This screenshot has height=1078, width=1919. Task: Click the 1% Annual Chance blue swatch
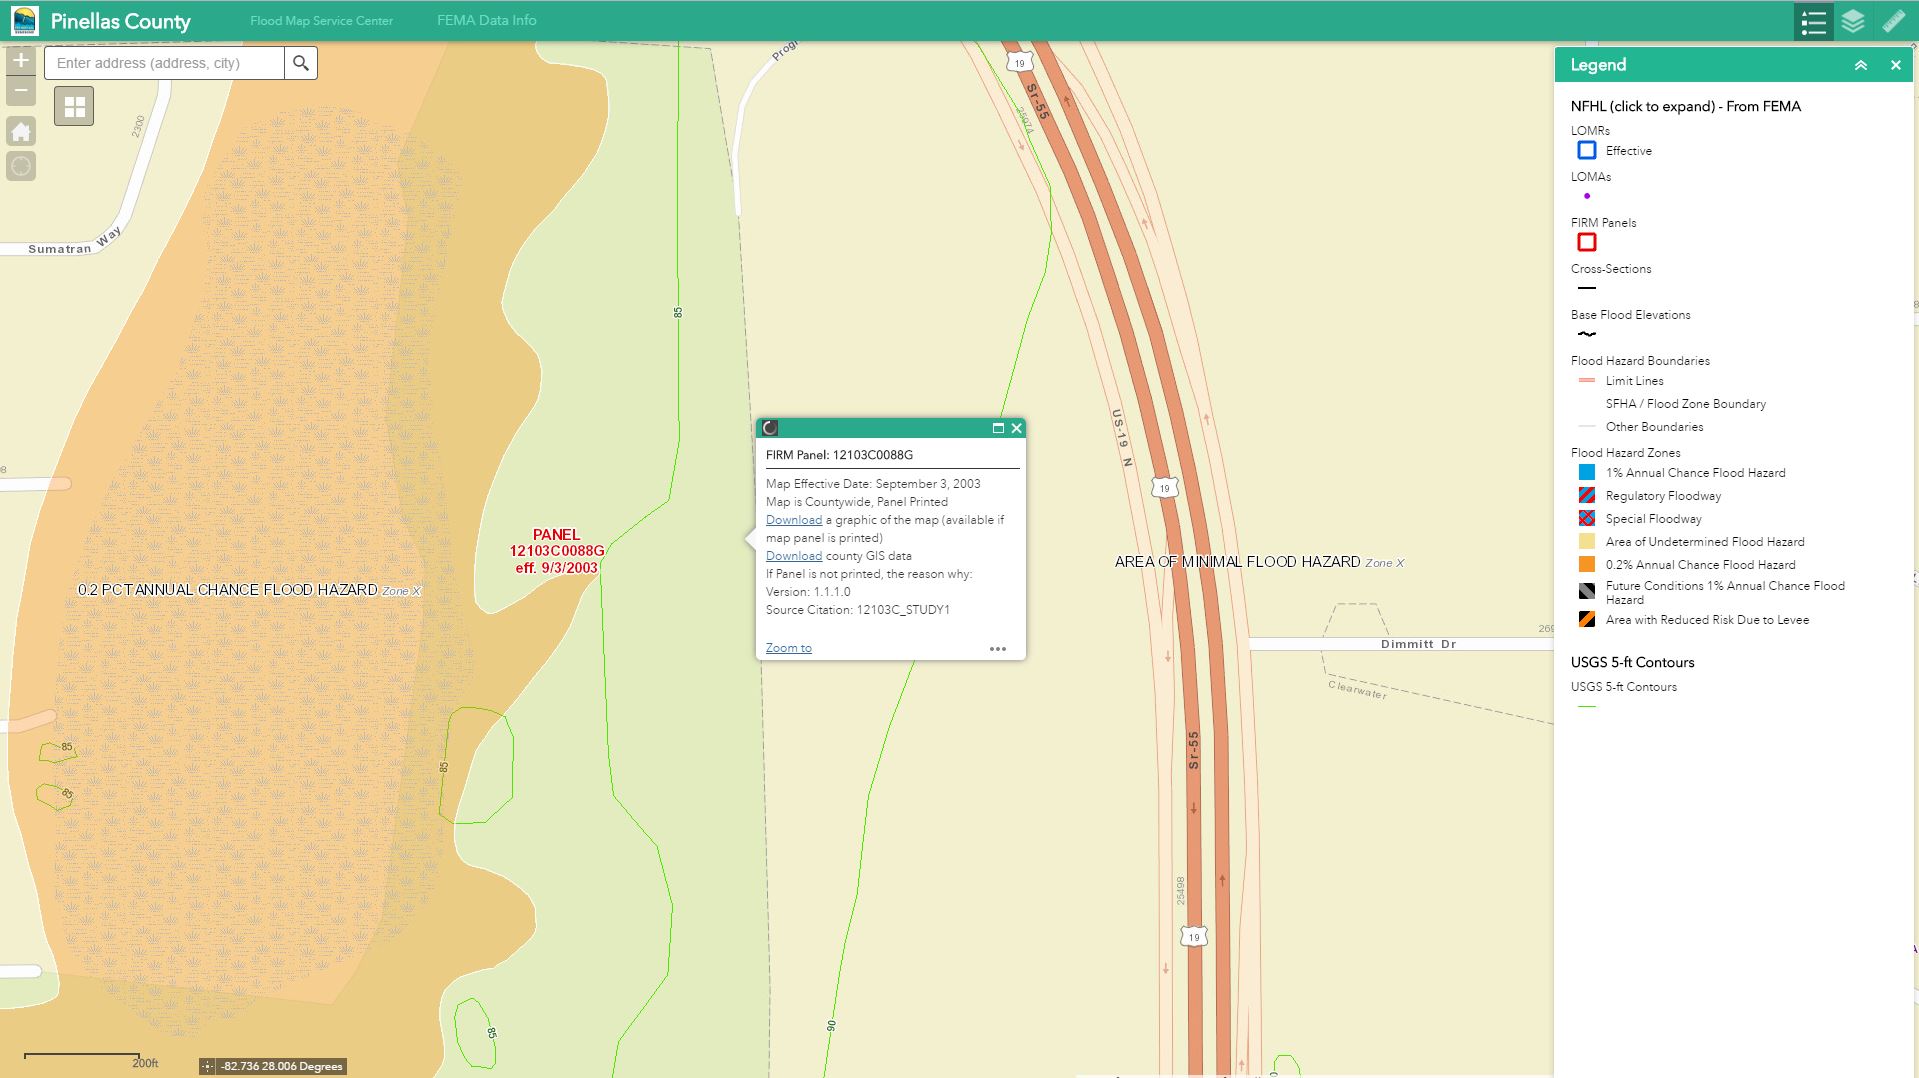tap(1587, 472)
